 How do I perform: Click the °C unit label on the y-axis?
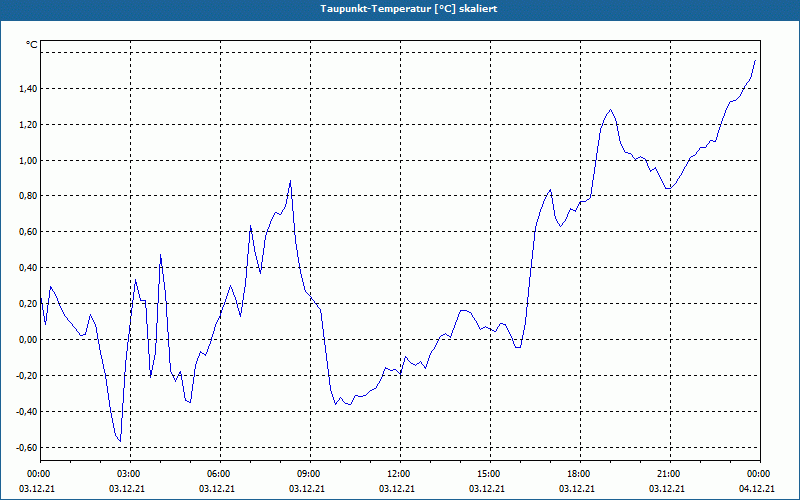tap(32, 45)
